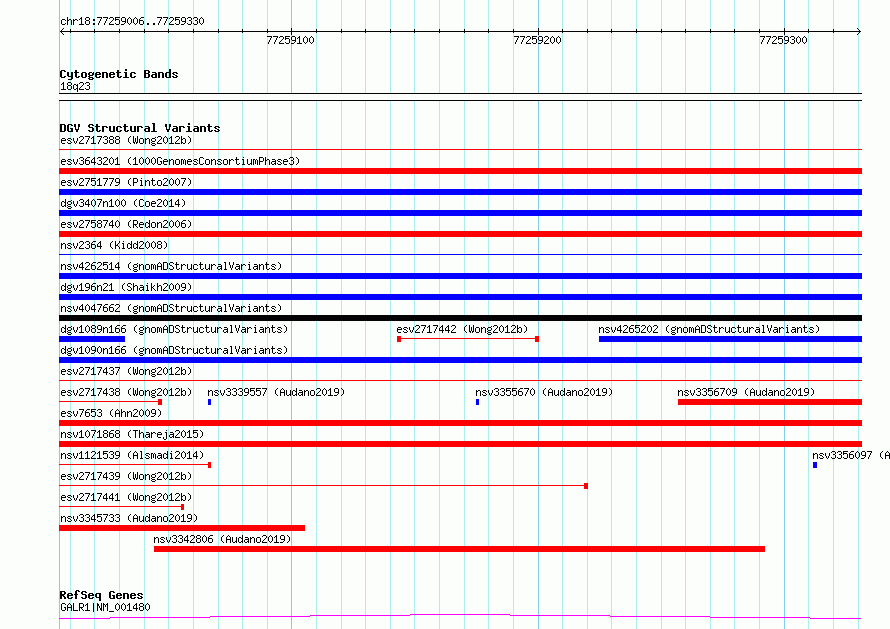
Task: Click the red nsv3356709 variant bar
Action: (x=770, y=402)
